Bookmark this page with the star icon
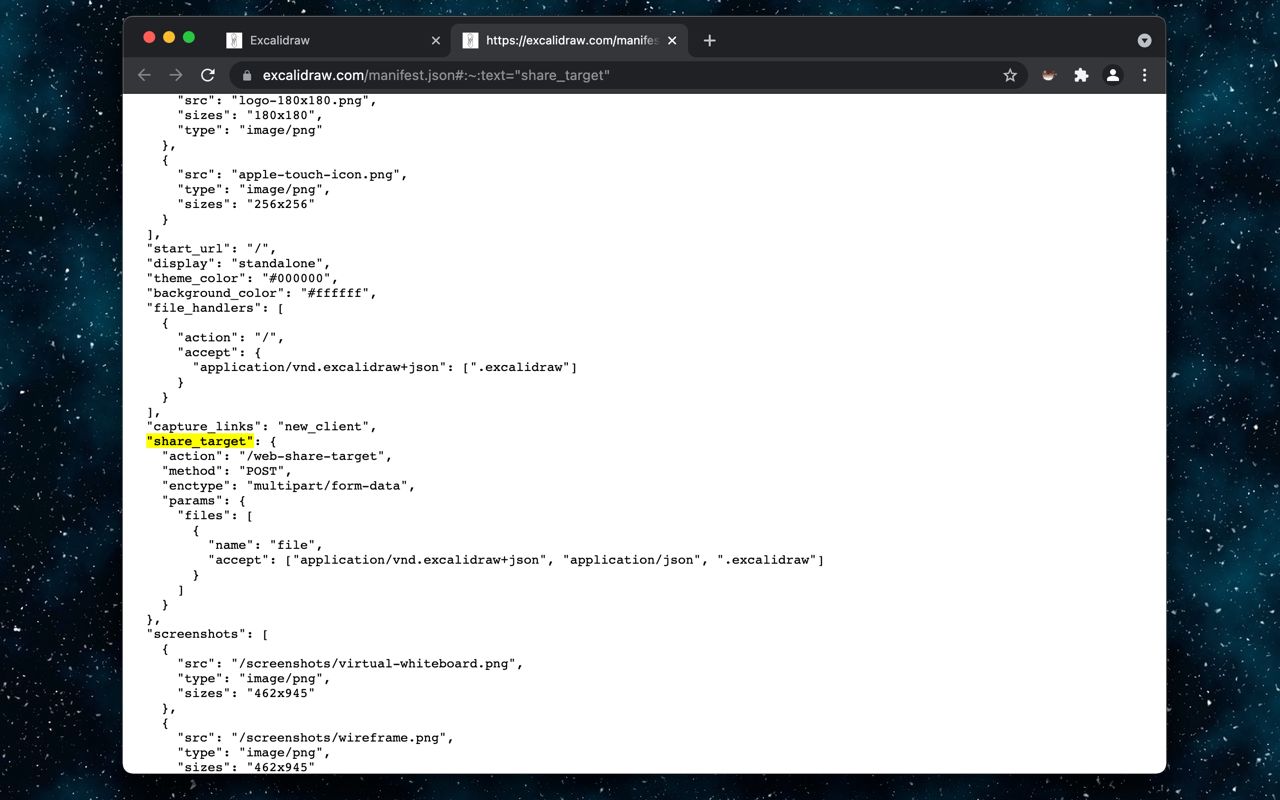Viewport: 1280px width, 800px height. (1010, 75)
